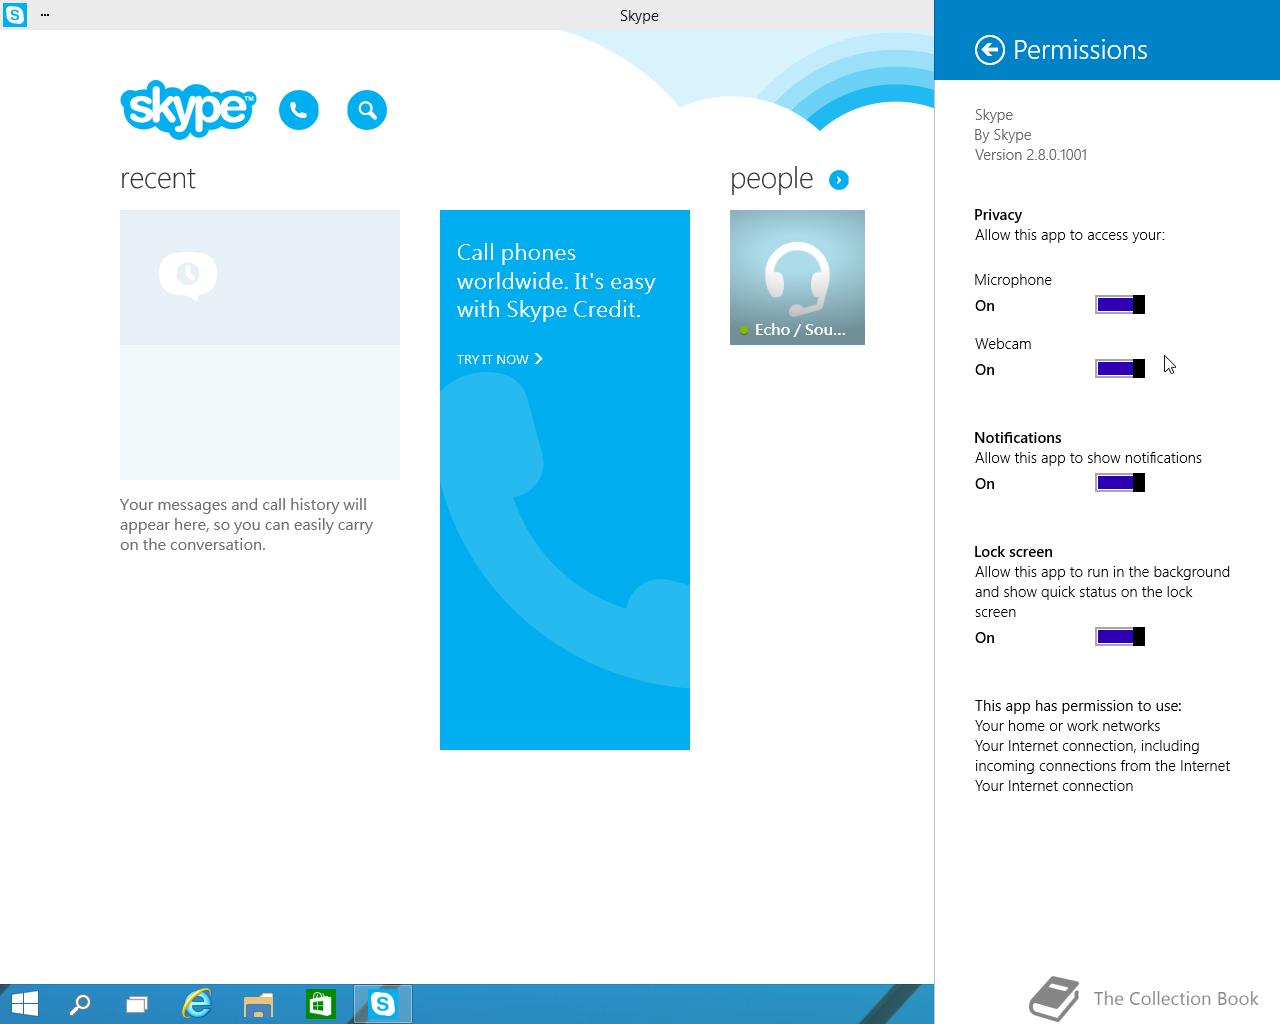Open the Echo / Sound Test contact tile
Screen dimensions: 1280x1024
797,277
